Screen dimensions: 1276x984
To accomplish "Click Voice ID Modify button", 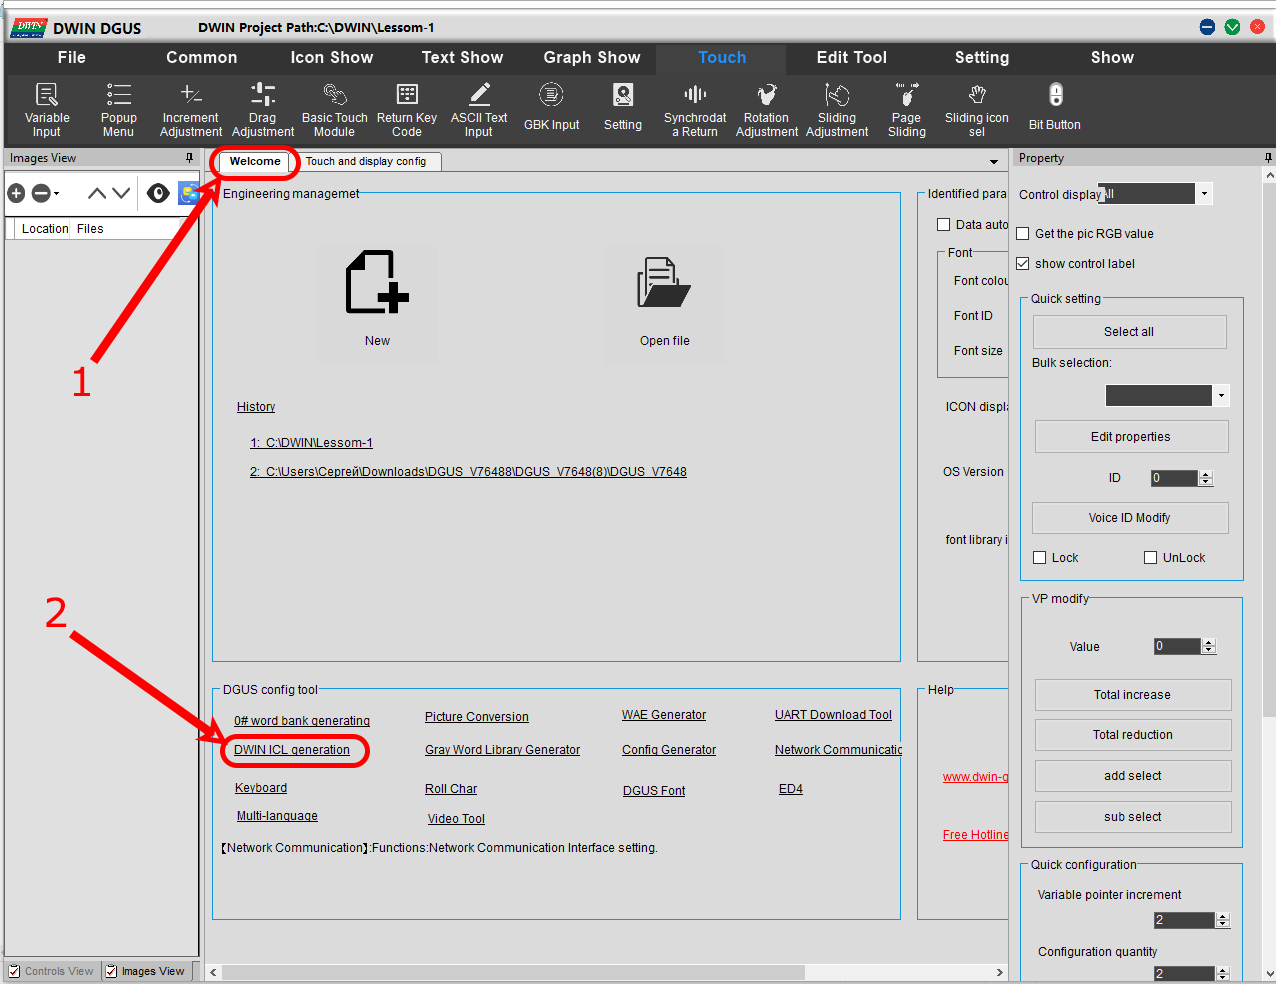I will (1130, 518).
